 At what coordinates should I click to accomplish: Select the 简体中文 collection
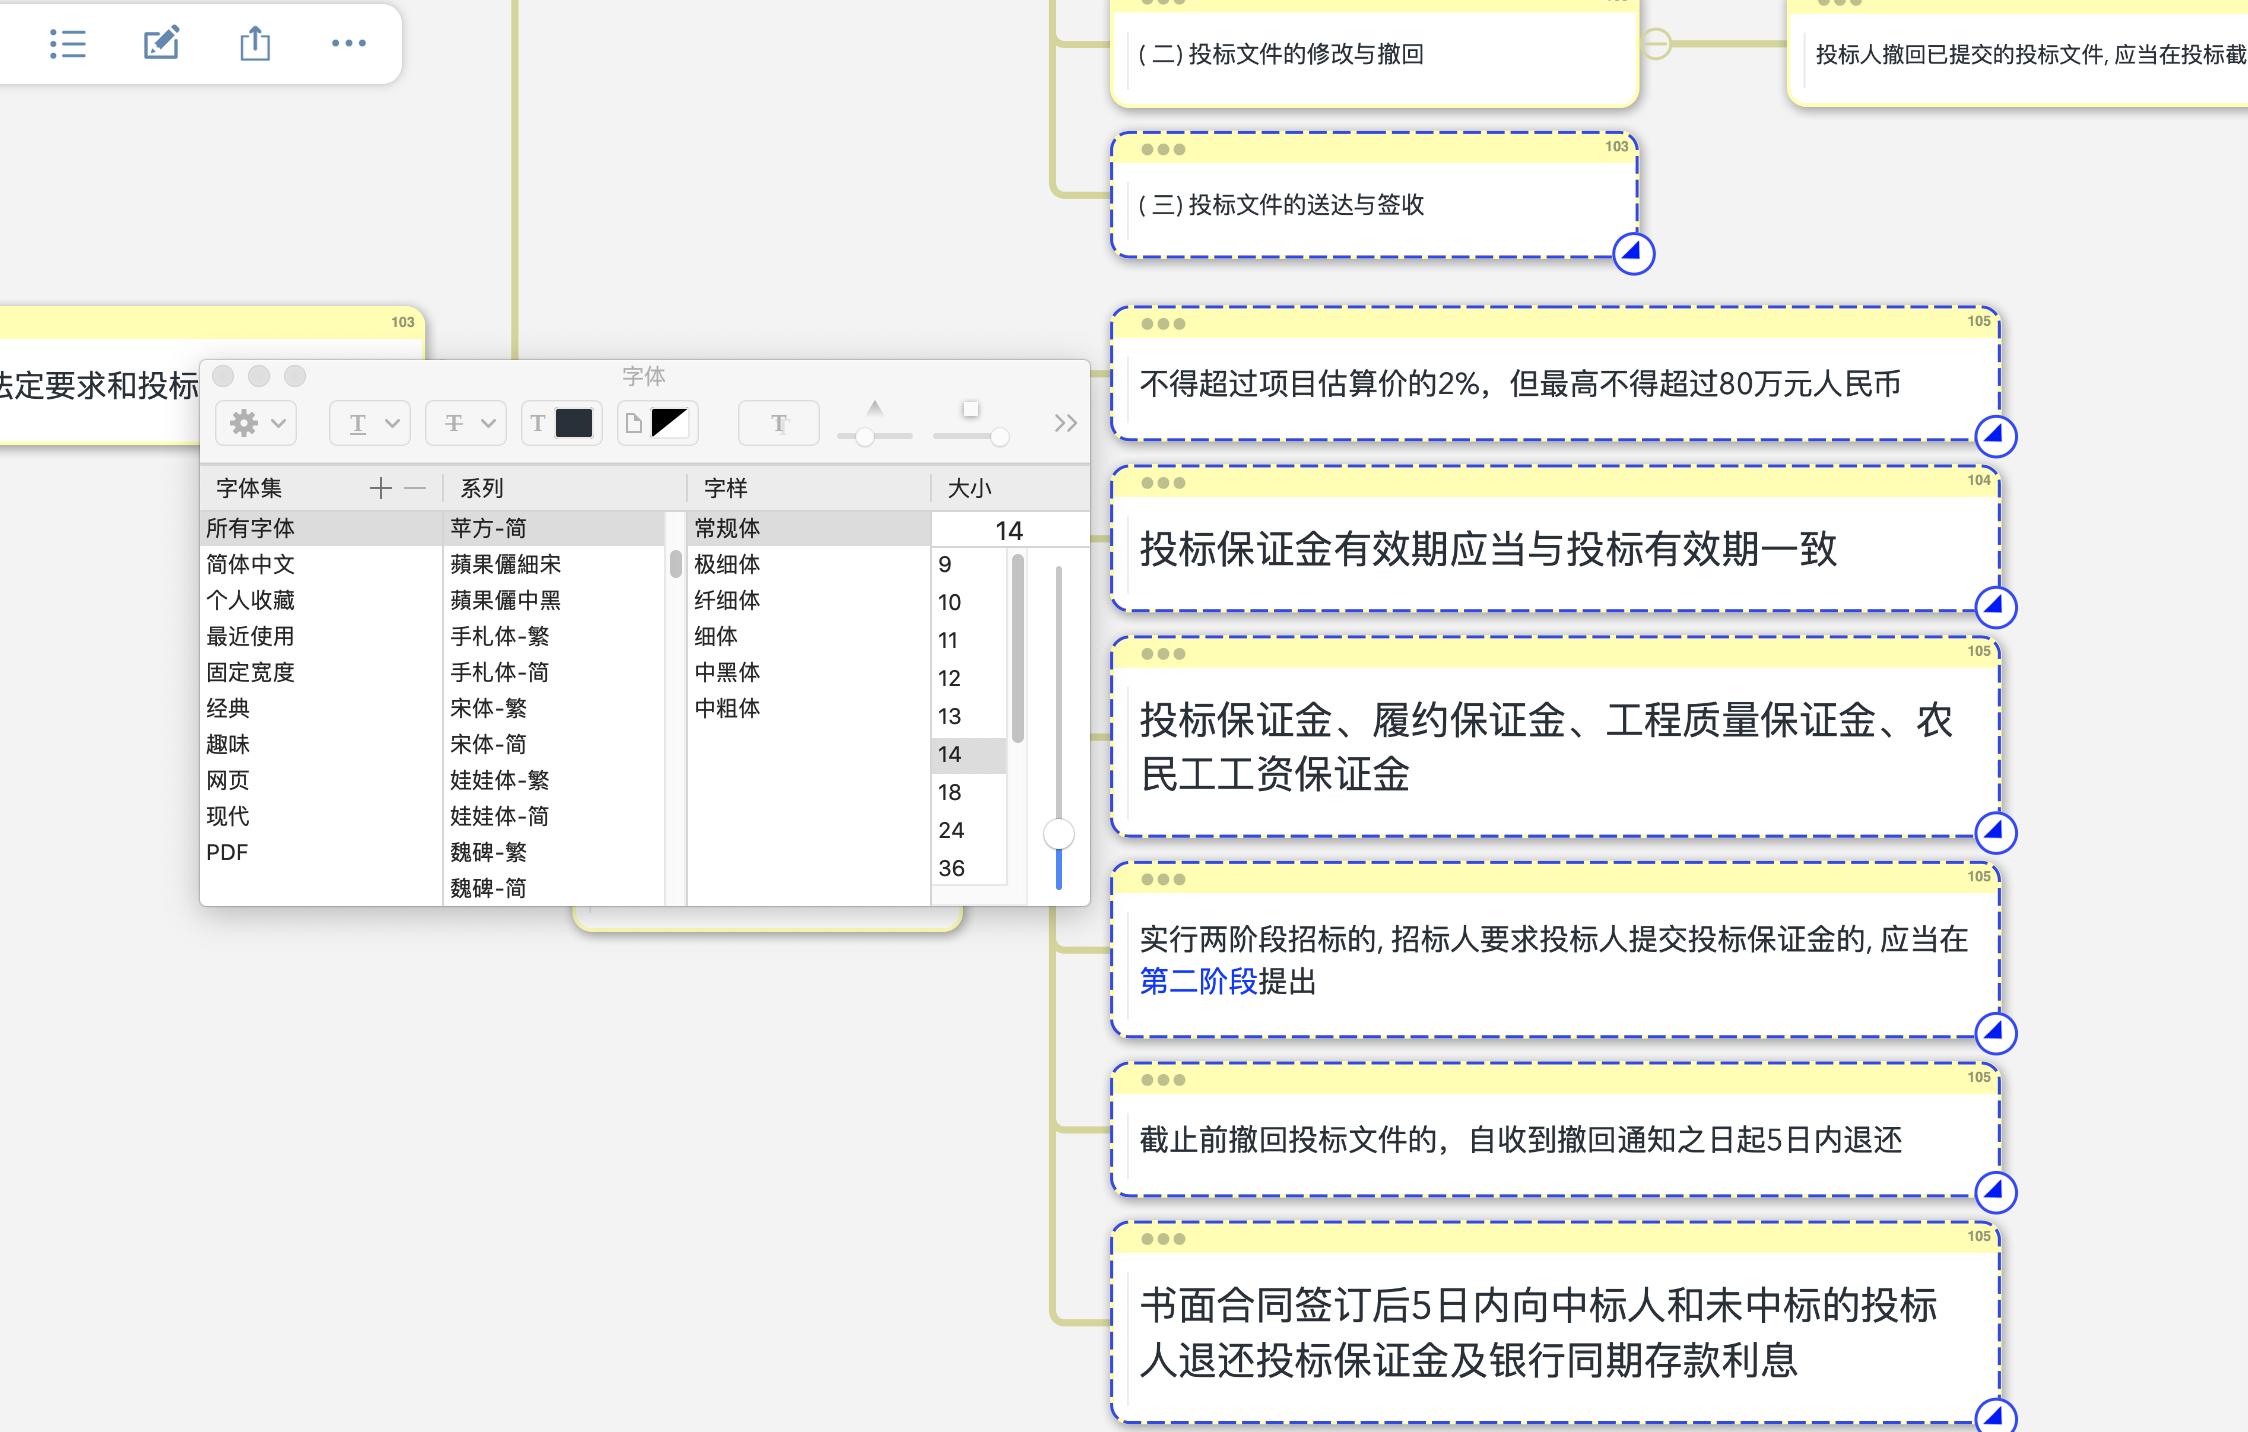tap(321, 564)
